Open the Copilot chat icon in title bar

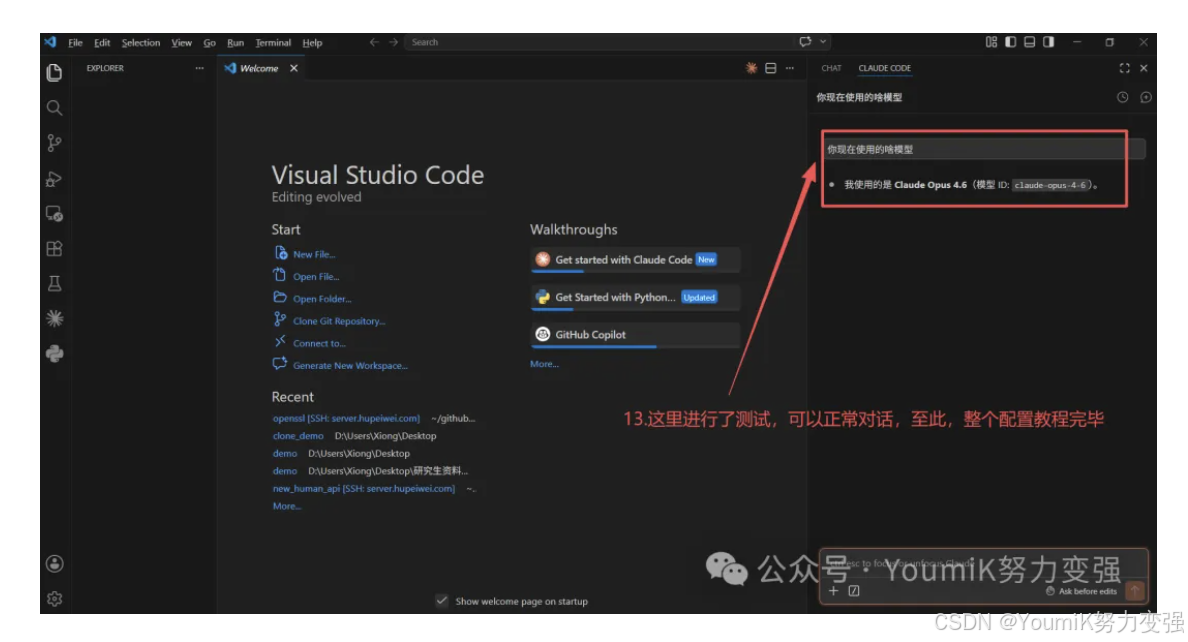click(x=805, y=42)
